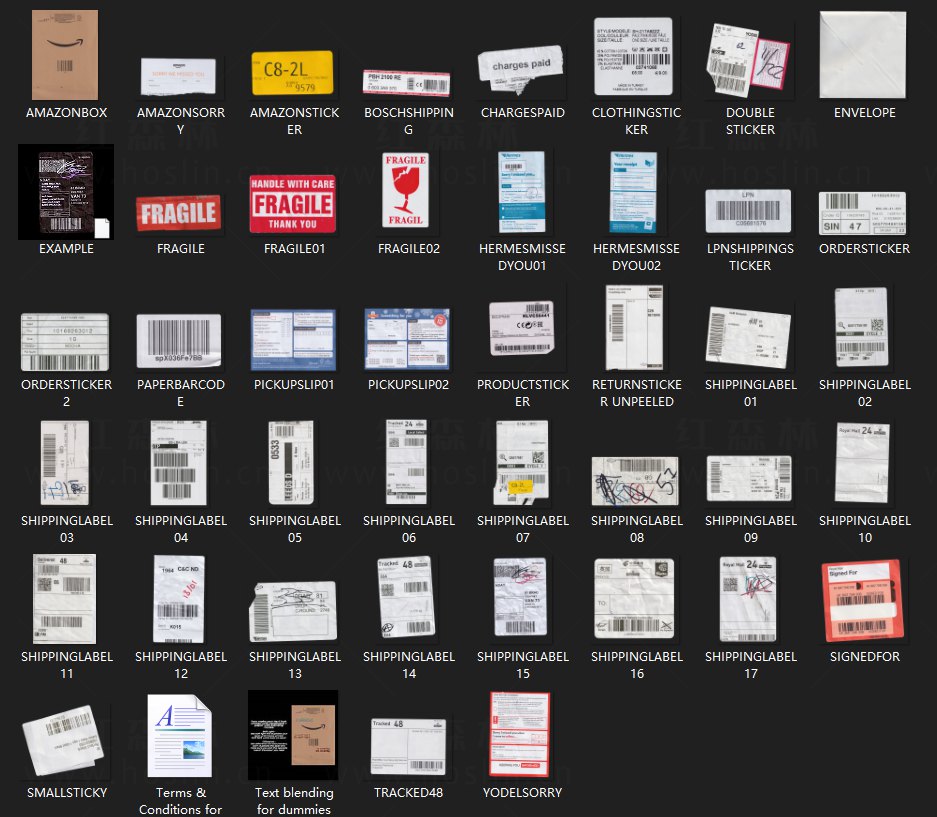Choose the CHARGESPAID torn label thumbnail
The image size is (937, 817).
tap(520, 70)
